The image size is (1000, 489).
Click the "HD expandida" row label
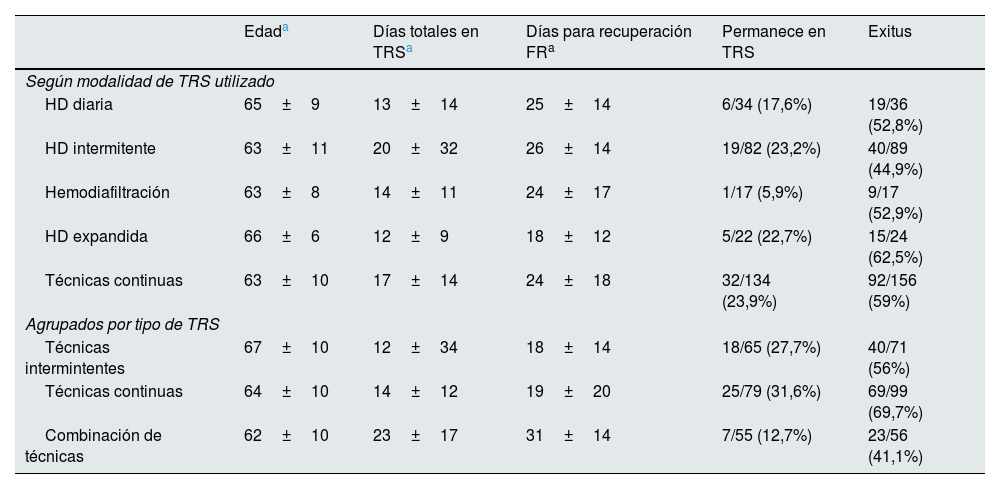point(96,236)
